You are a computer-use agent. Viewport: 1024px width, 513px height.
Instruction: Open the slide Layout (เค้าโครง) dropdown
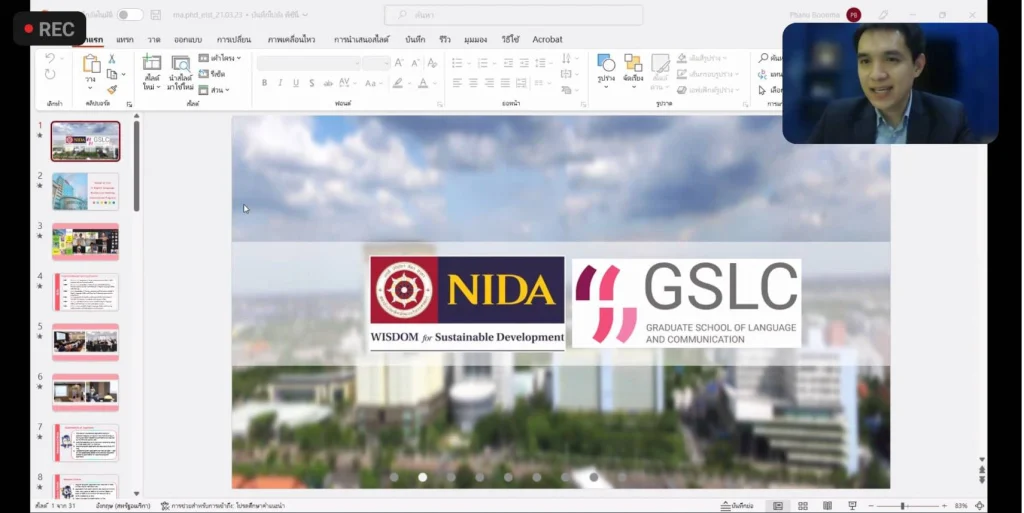(x=220, y=58)
